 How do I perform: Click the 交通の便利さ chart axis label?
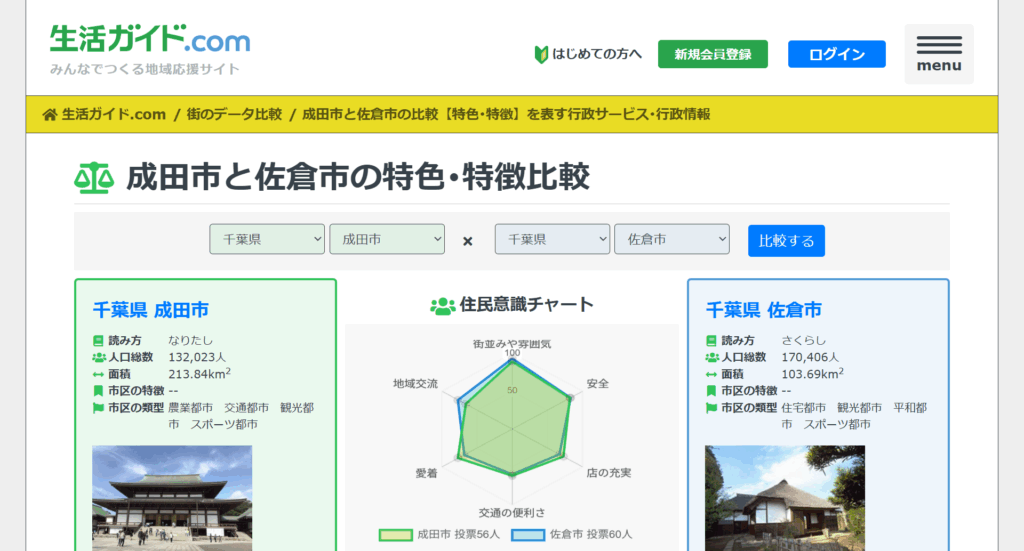(512, 513)
